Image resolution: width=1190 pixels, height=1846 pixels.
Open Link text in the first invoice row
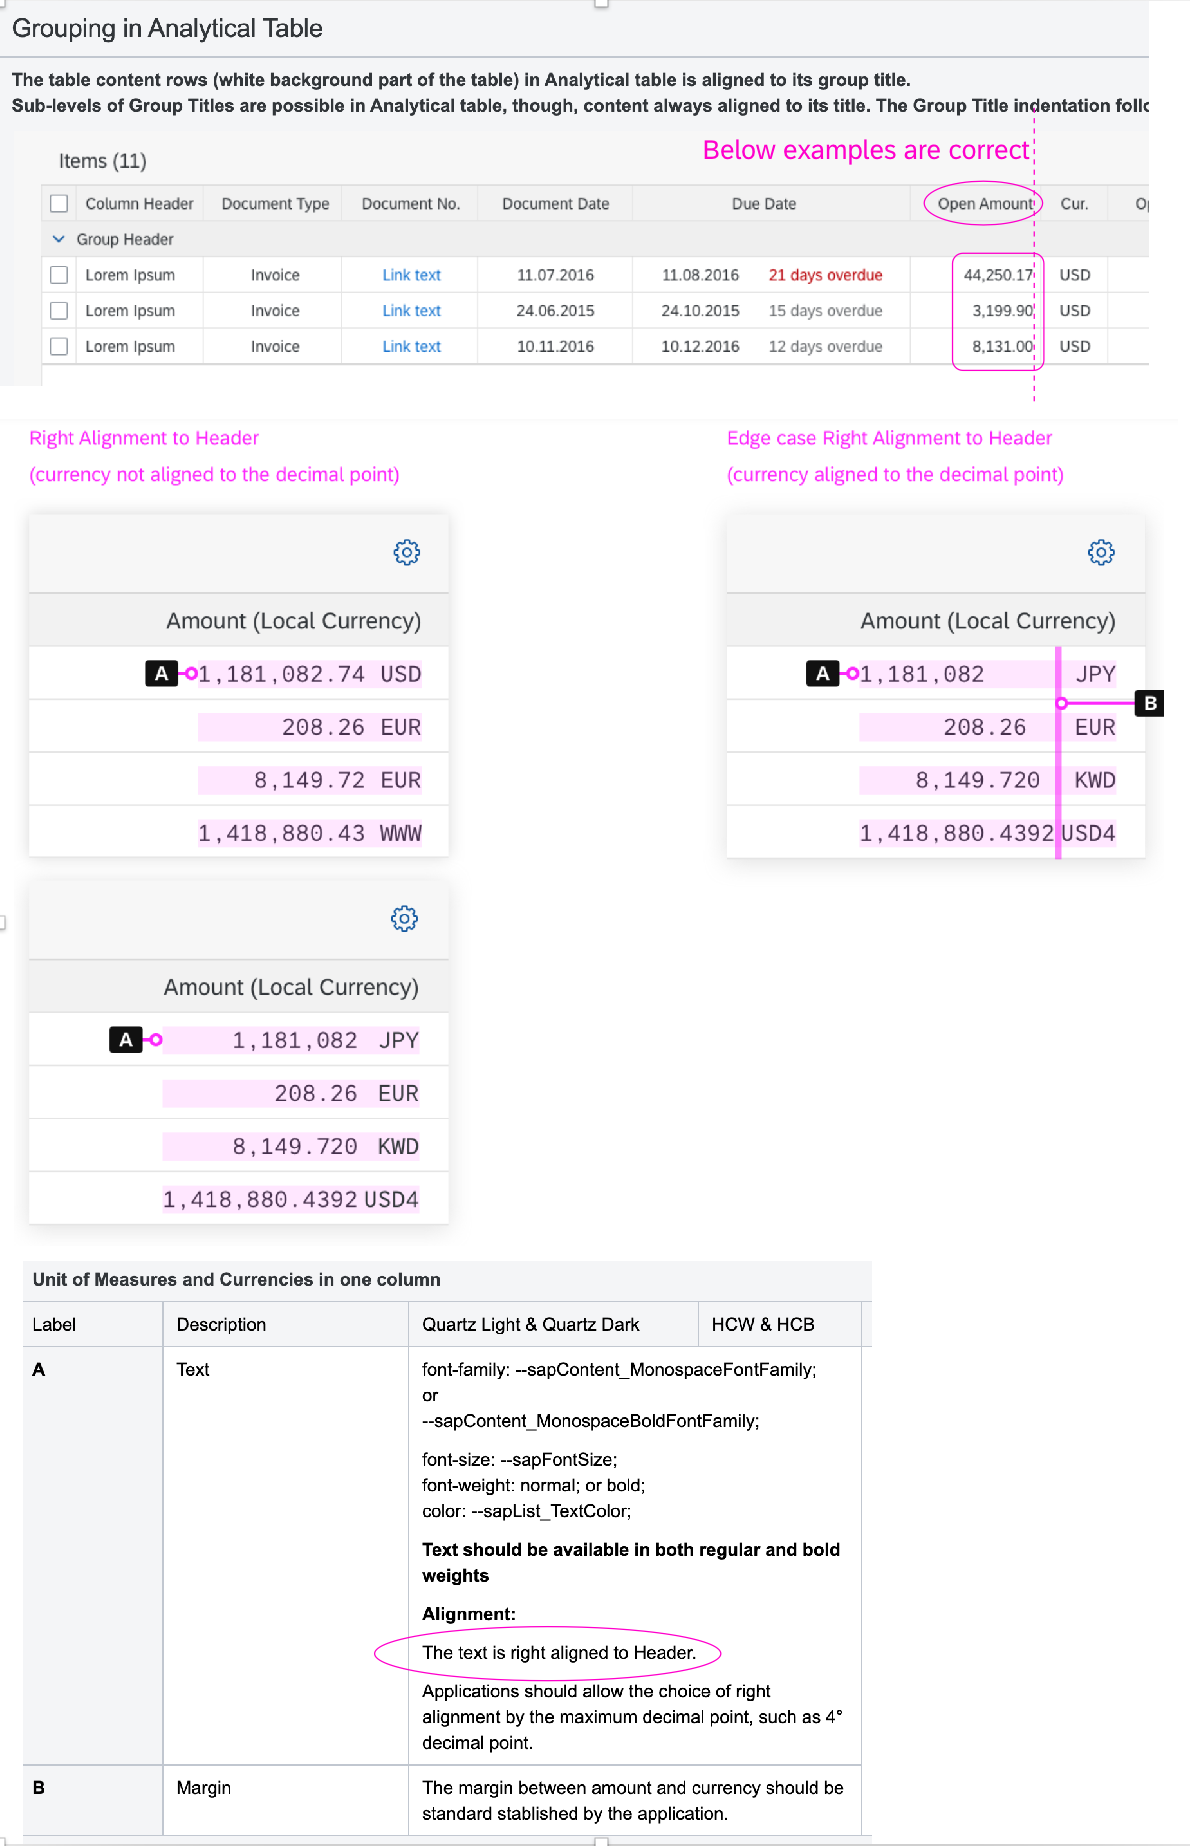coord(410,275)
